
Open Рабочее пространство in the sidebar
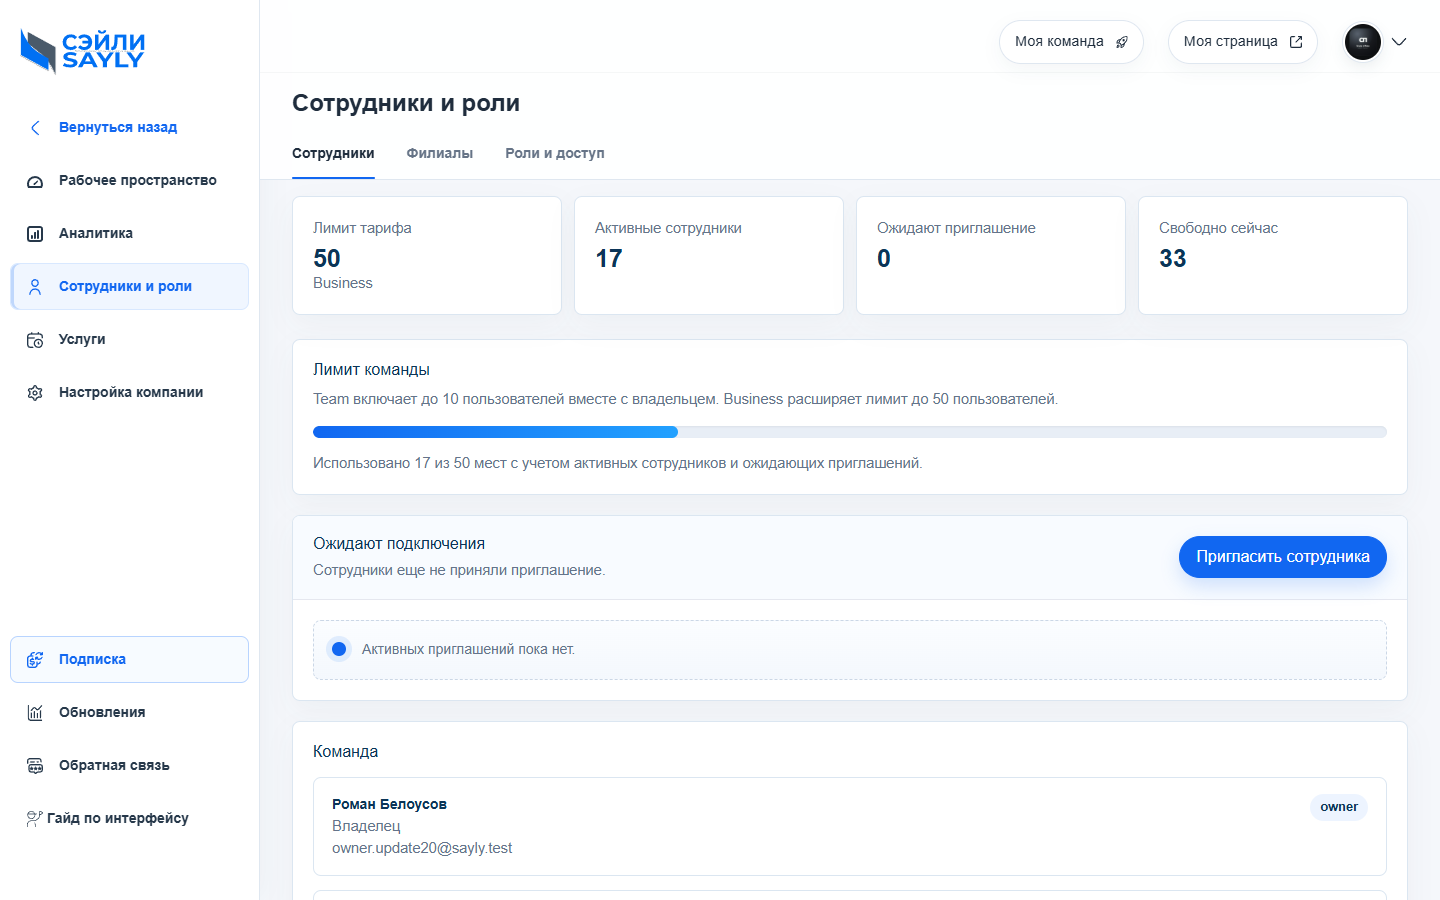[130, 181]
